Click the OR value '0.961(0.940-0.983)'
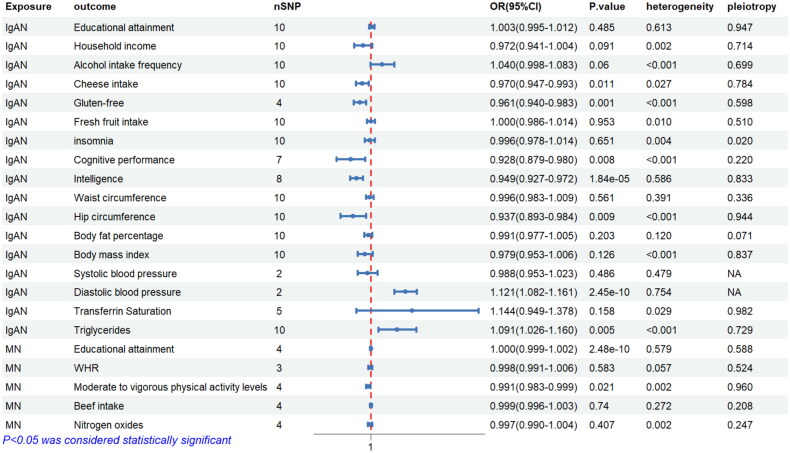This screenshot has height=453, width=790. pyautogui.click(x=534, y=103)
